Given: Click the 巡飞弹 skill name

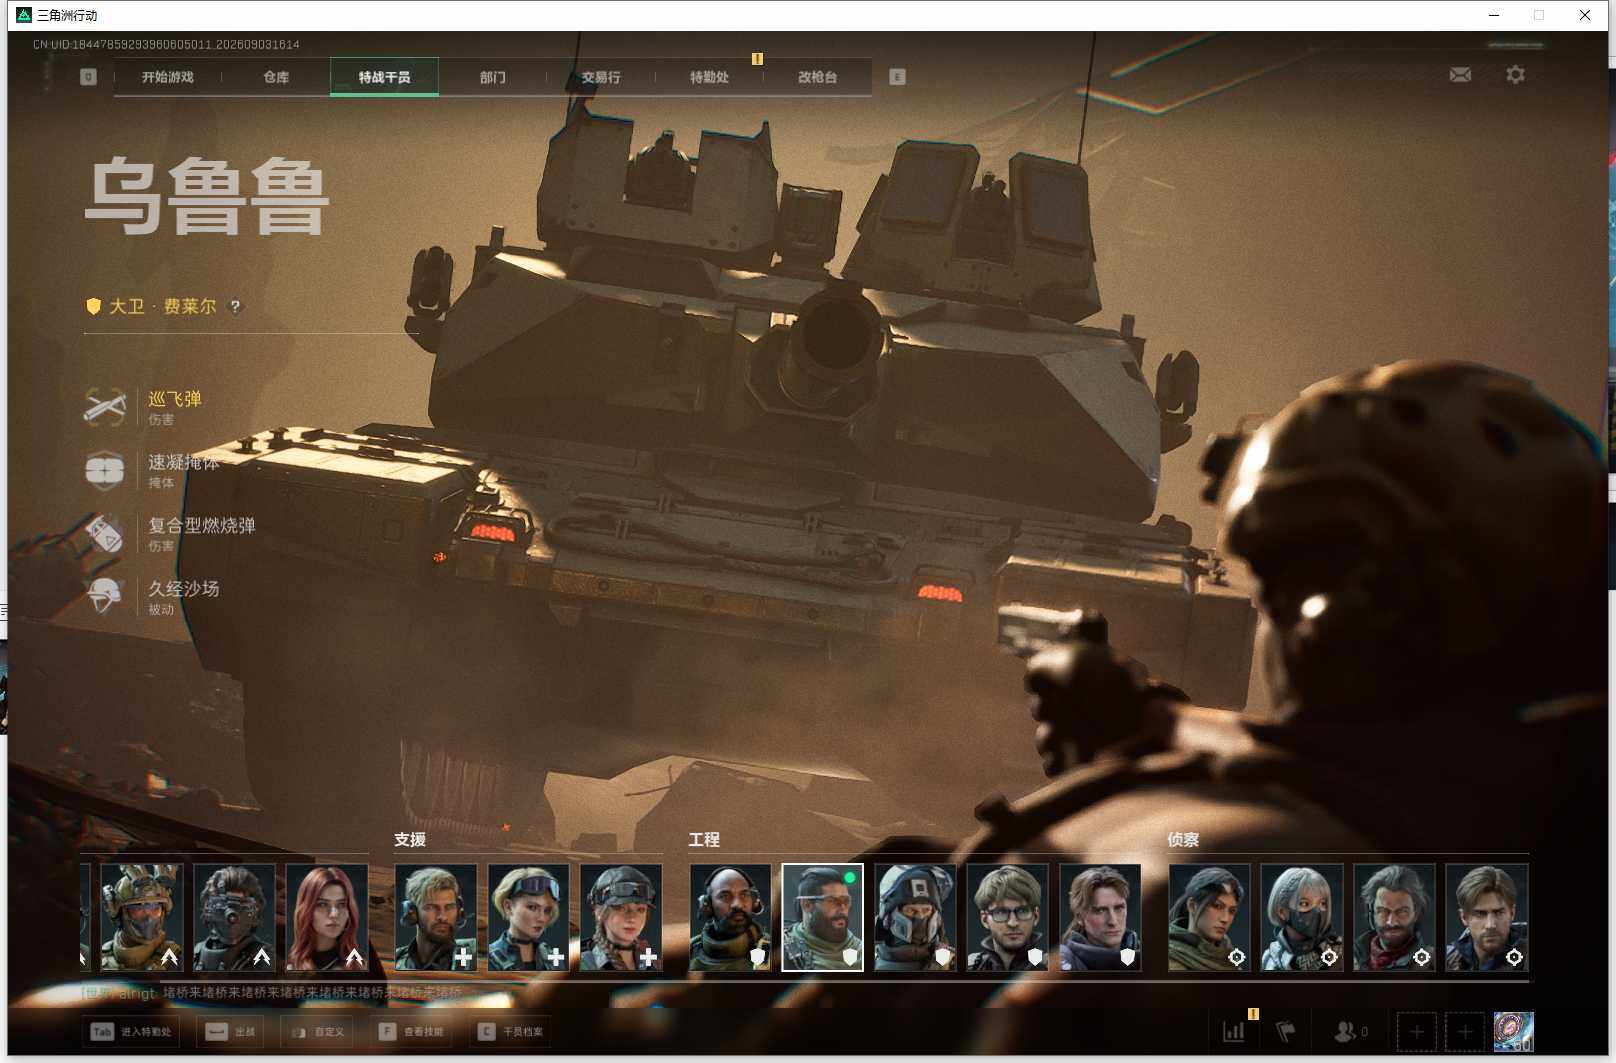Looking at the screenshot, I should [175, 399].
